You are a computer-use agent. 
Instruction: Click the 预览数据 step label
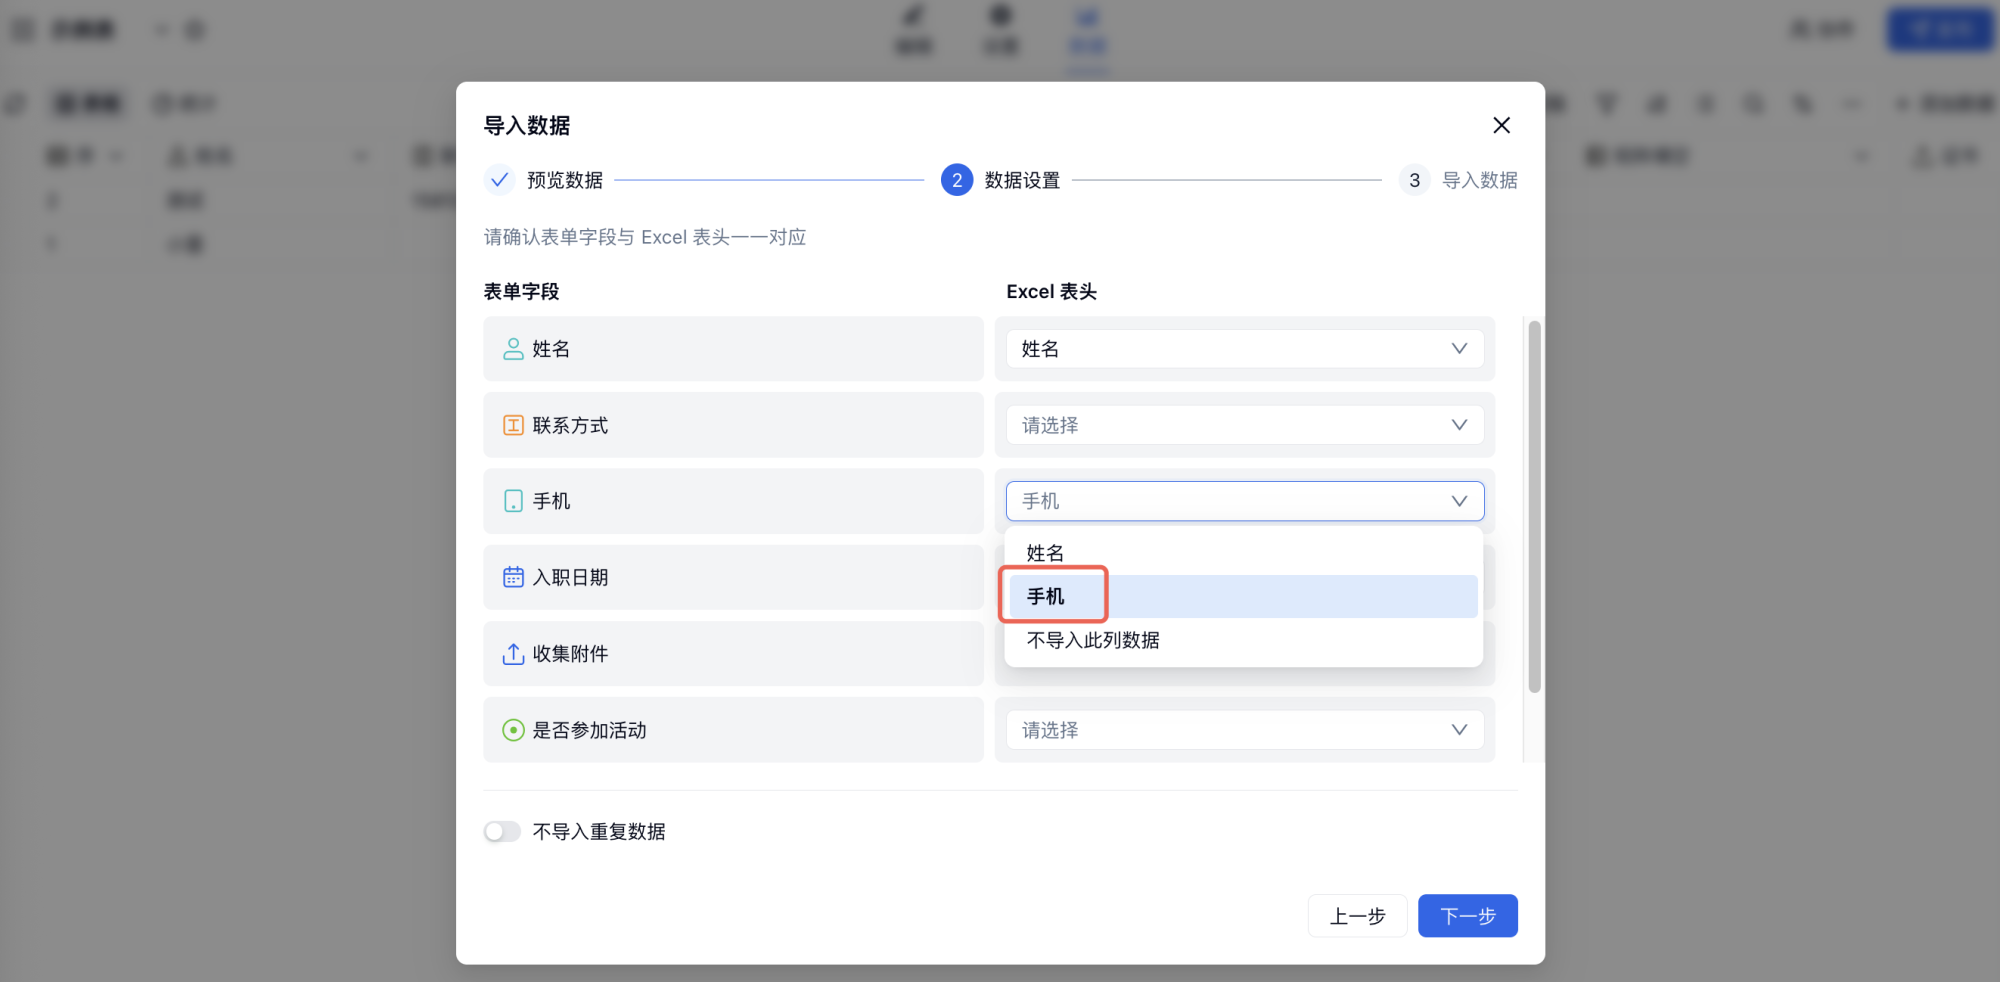coord(565,180)
